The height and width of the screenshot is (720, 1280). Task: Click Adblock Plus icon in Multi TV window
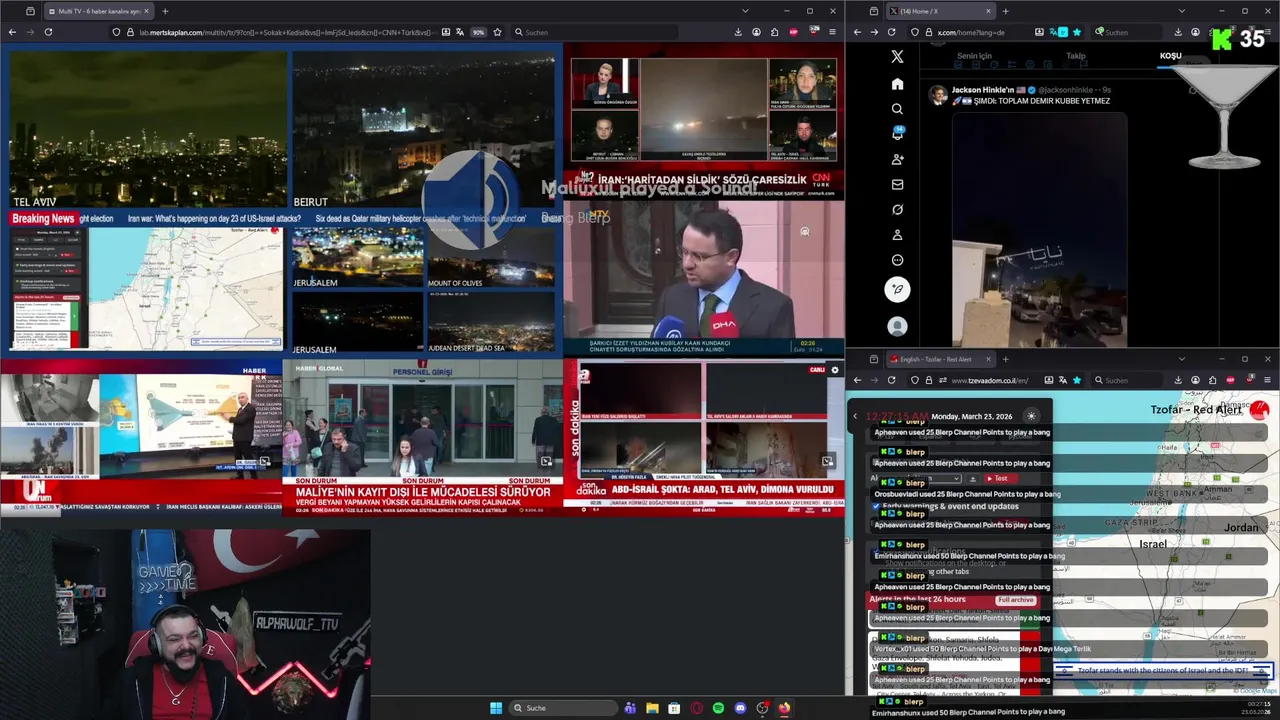[795, 32]
